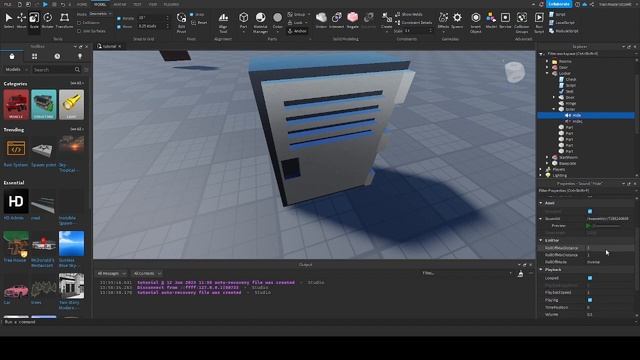Open the Material Manager
The width and height of the screenshot is (640, 360).
pyautogui.click(x=260, y=22)
